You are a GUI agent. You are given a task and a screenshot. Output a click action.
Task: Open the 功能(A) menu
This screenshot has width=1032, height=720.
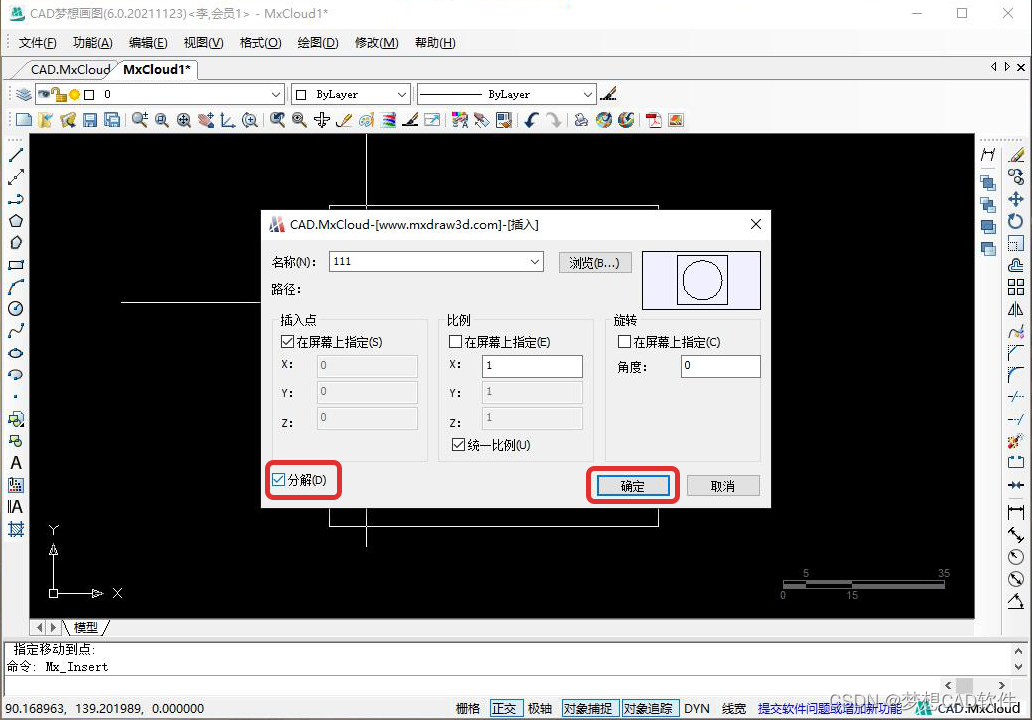click(92, 43)
